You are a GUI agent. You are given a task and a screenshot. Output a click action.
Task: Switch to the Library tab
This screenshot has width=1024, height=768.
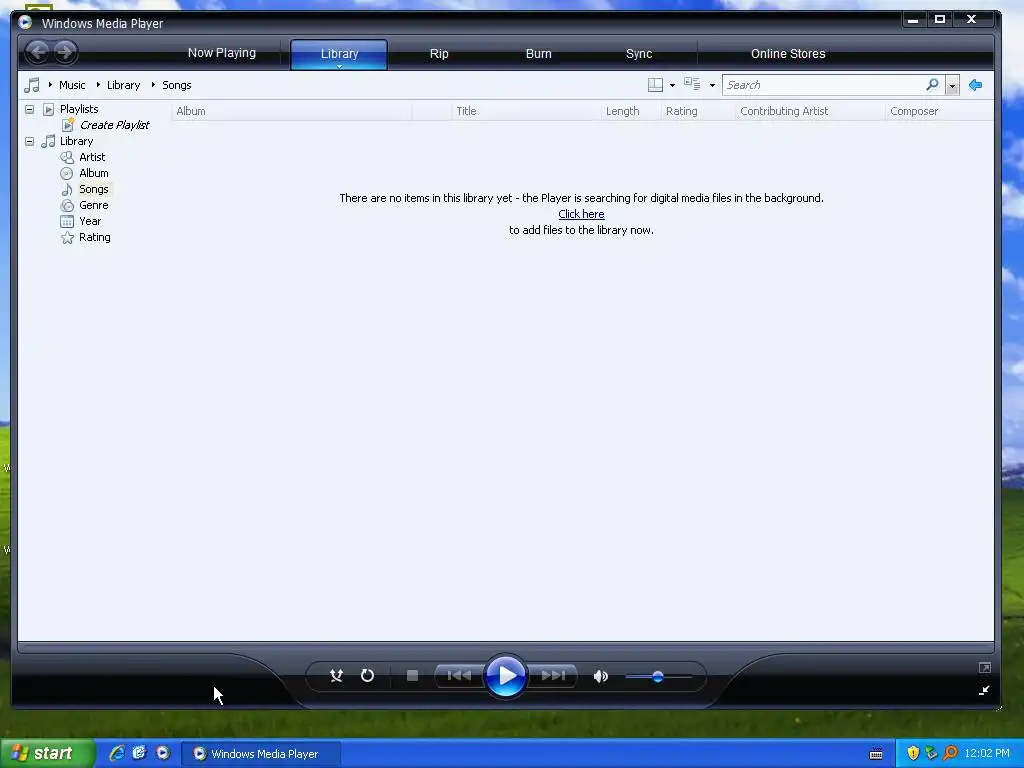pos(339,54)
